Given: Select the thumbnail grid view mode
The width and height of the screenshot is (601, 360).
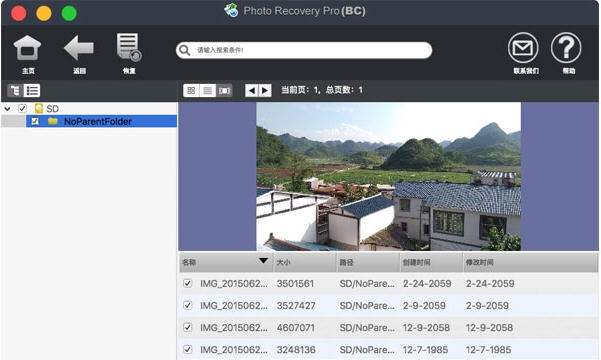Looking at the screenshot, I should (191, 90).
